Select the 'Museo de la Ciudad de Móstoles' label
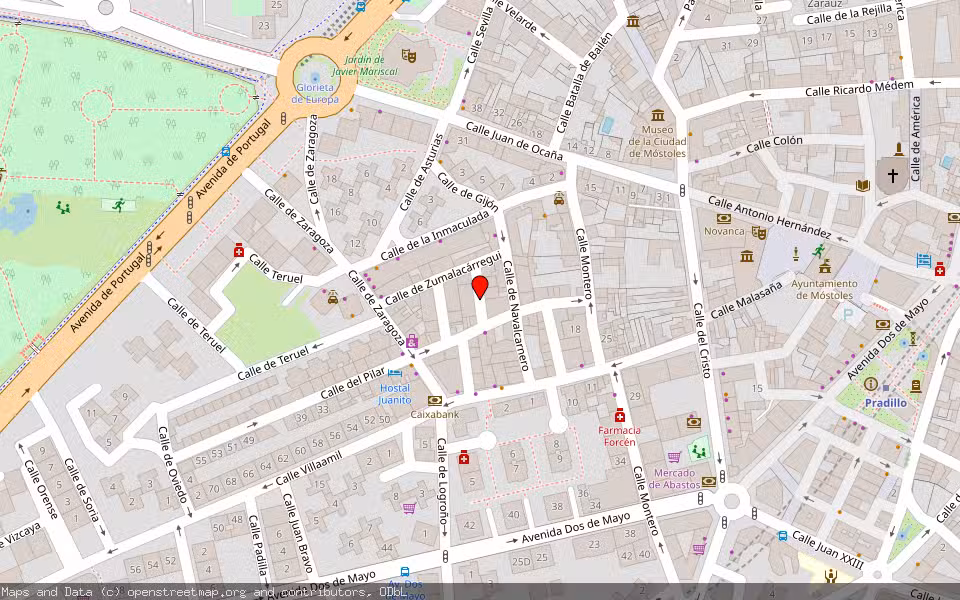The image size is (960, 600). [658, 141]
